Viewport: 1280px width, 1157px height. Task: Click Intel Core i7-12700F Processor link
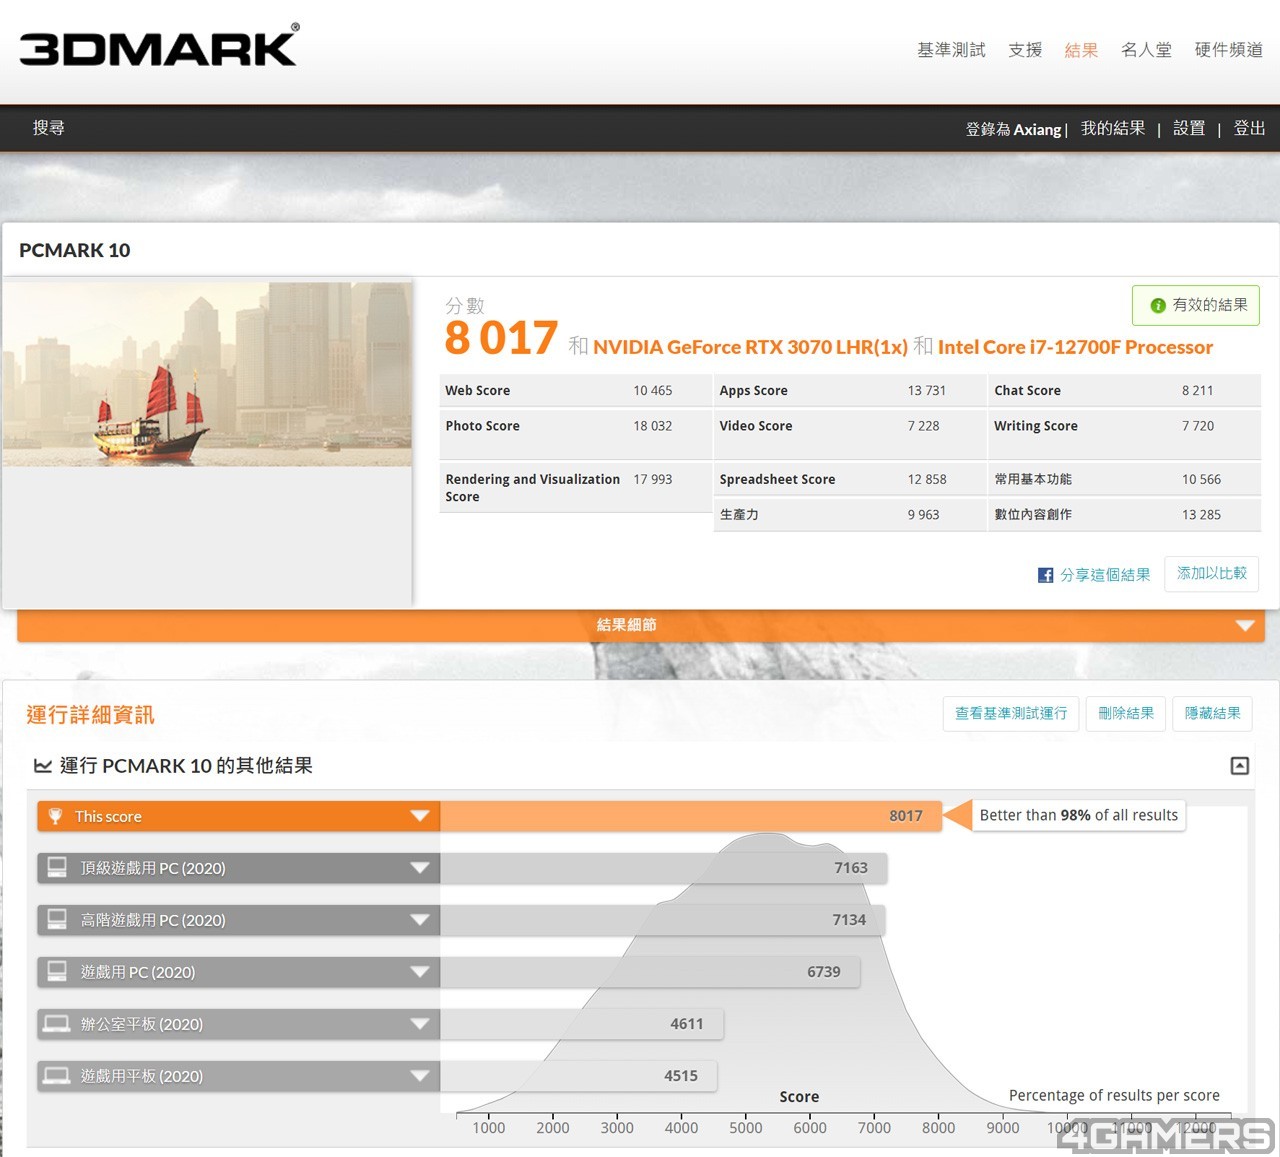coord(1075,347)
